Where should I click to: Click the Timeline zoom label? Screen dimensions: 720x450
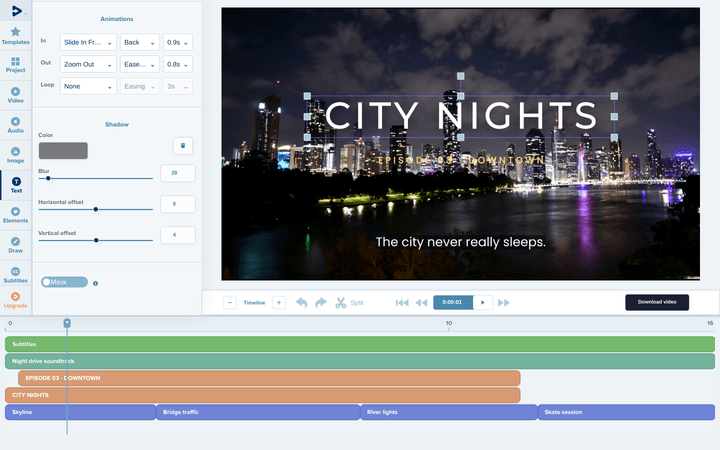coord(254,303)
